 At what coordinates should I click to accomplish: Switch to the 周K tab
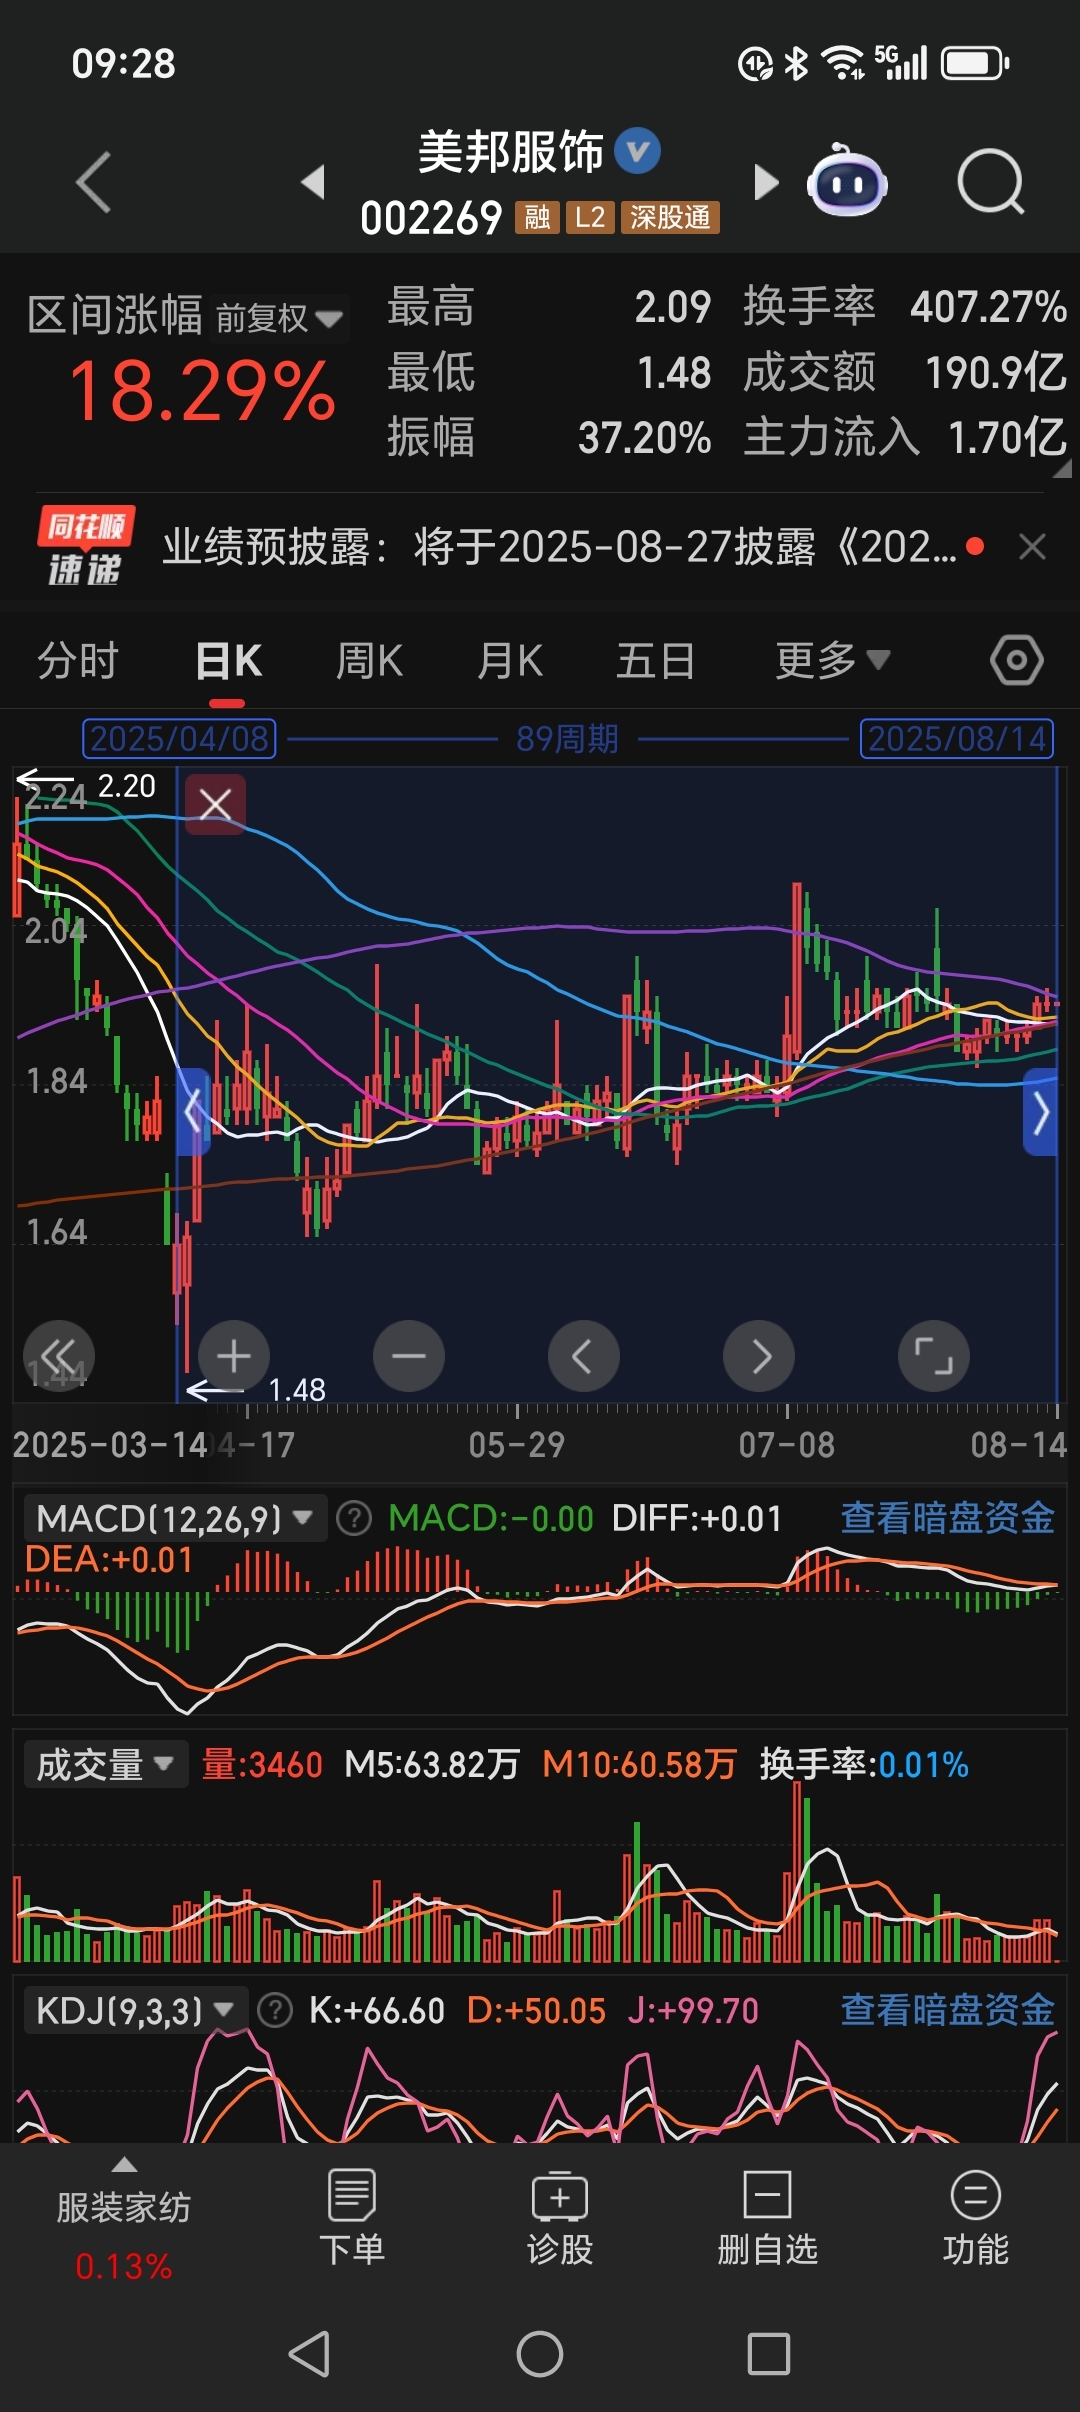(x=369, y=661)
